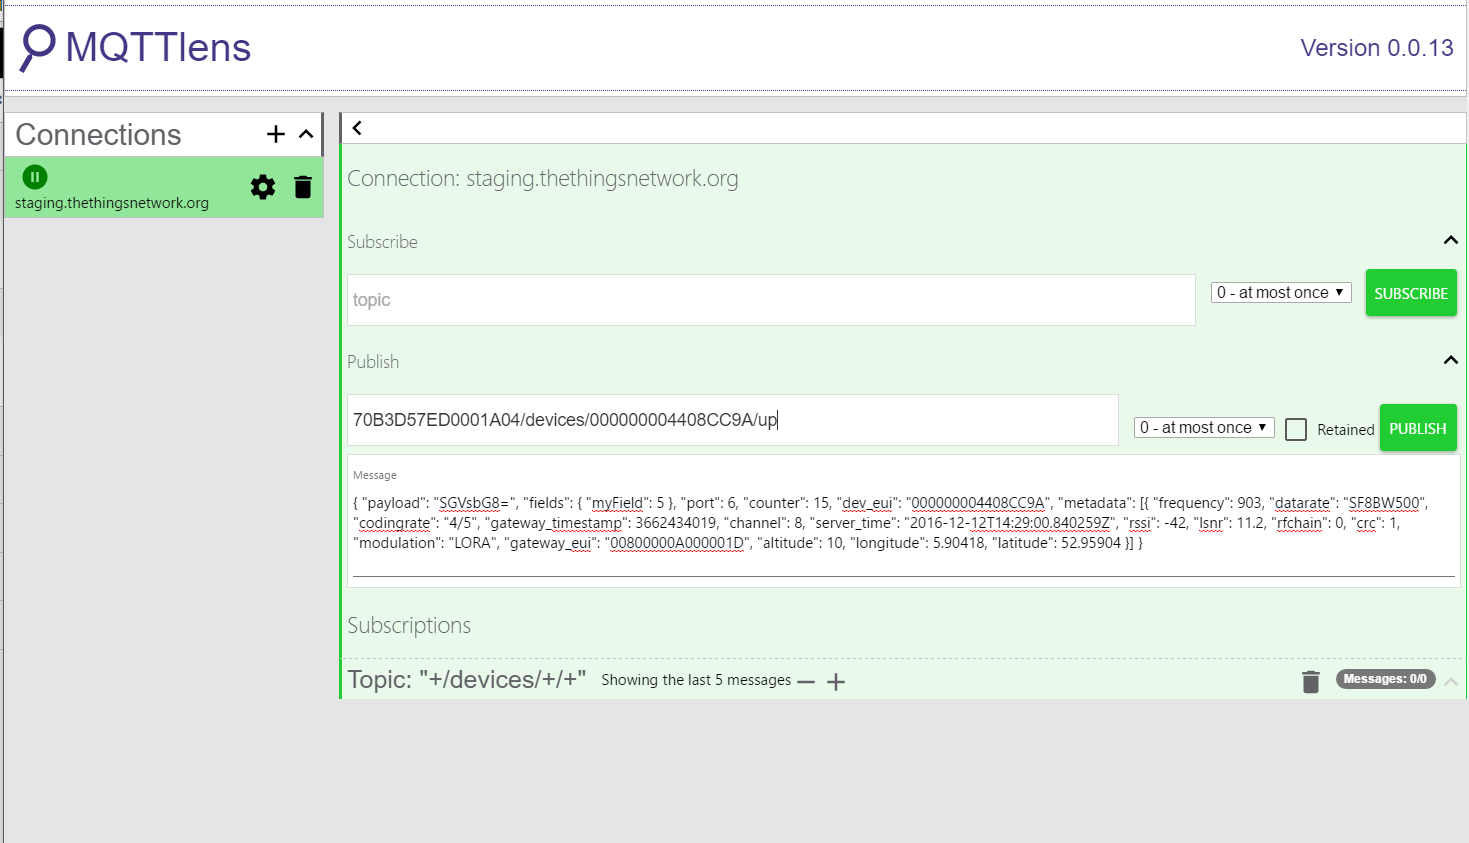
Task: Click the Publish section label
Action: coord(373,362)
